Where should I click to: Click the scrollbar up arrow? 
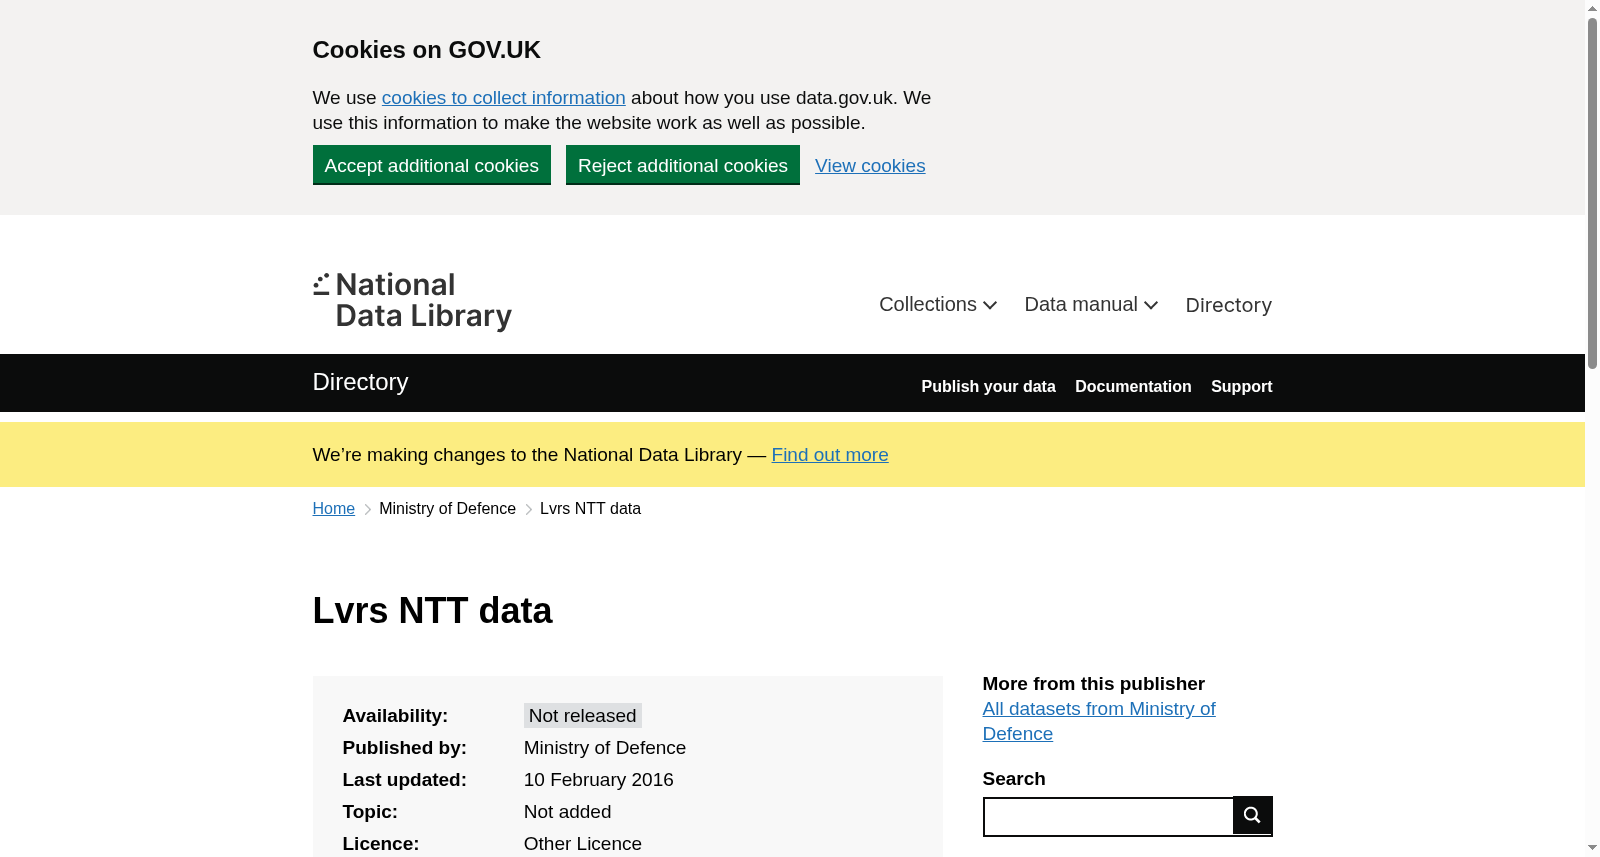click(x=1592, y=8)
